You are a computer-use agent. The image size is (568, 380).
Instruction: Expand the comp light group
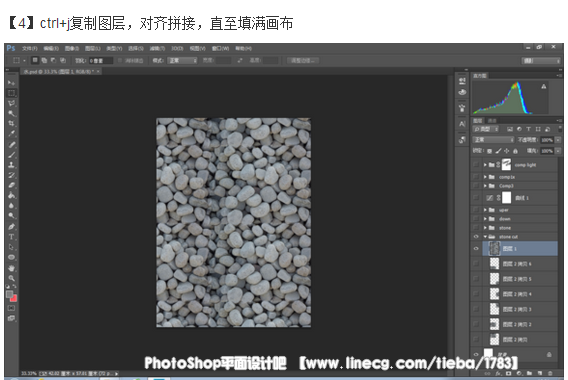click(x=485, y=165)
